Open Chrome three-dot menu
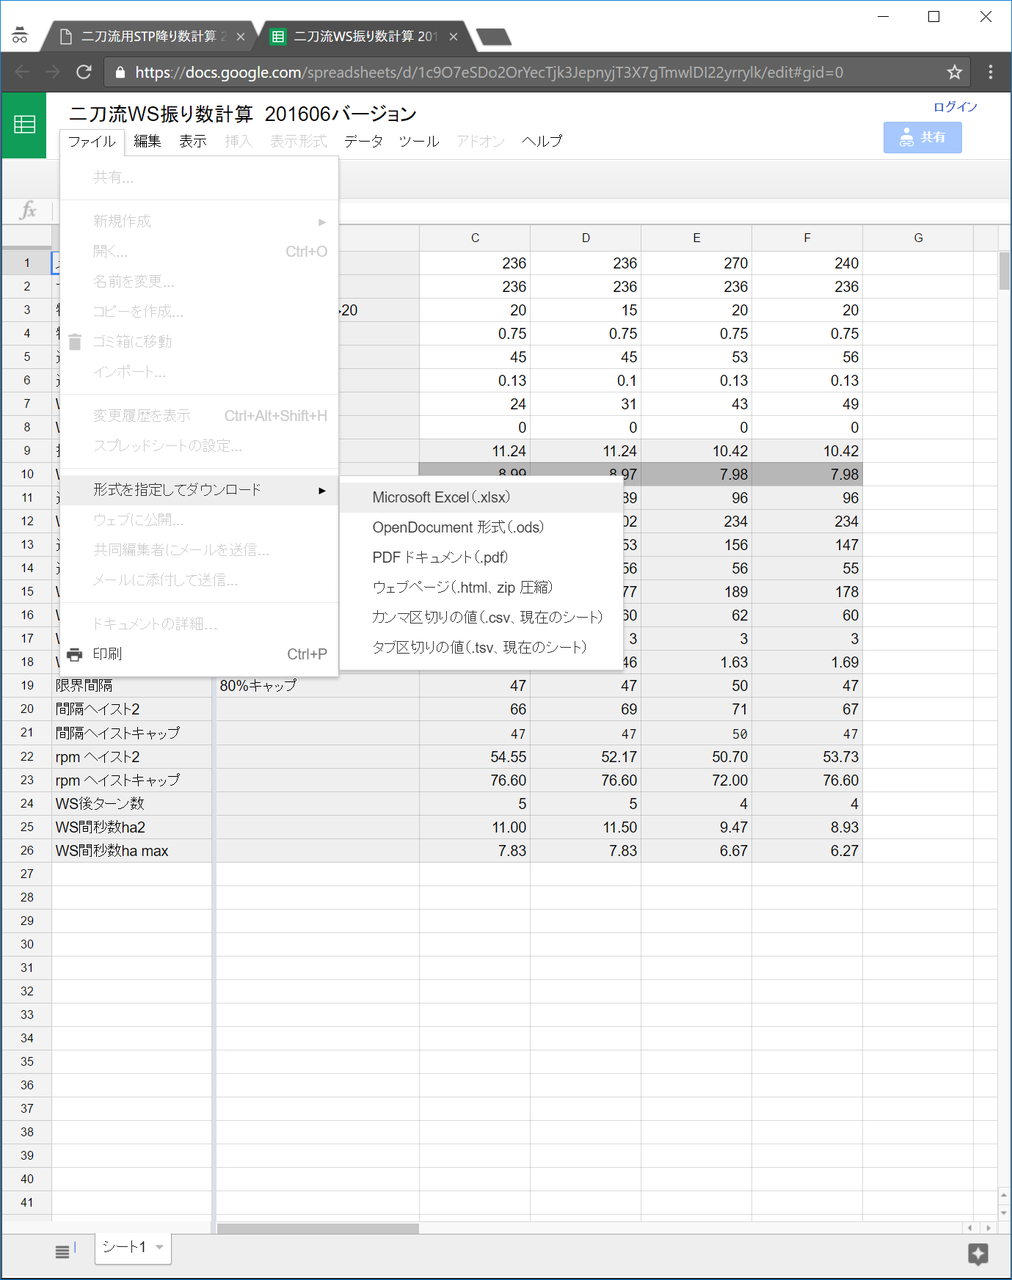The image size is (1012, 1280). click(990, 72)
